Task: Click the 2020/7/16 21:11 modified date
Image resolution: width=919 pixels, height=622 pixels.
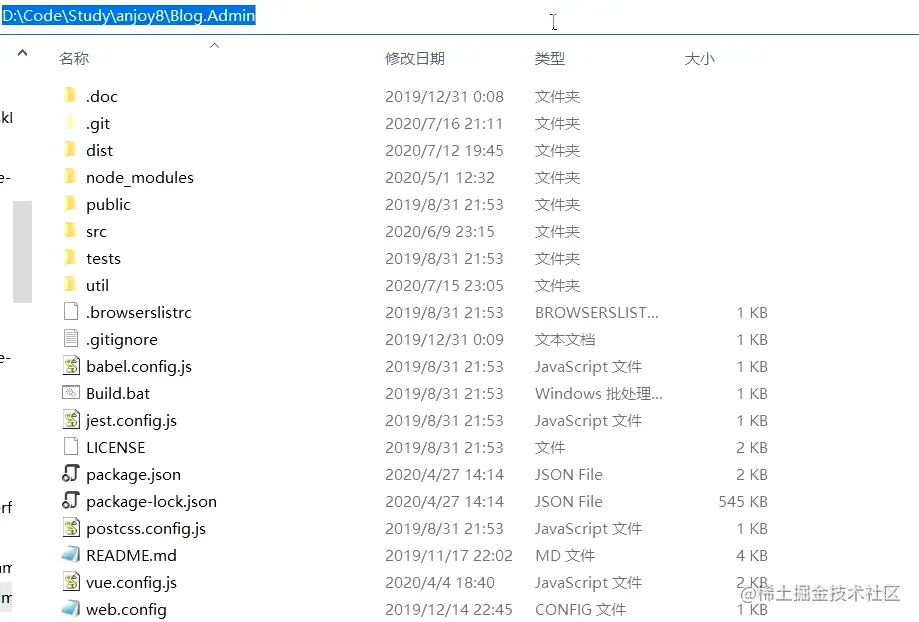Action: tap(444, 124)
